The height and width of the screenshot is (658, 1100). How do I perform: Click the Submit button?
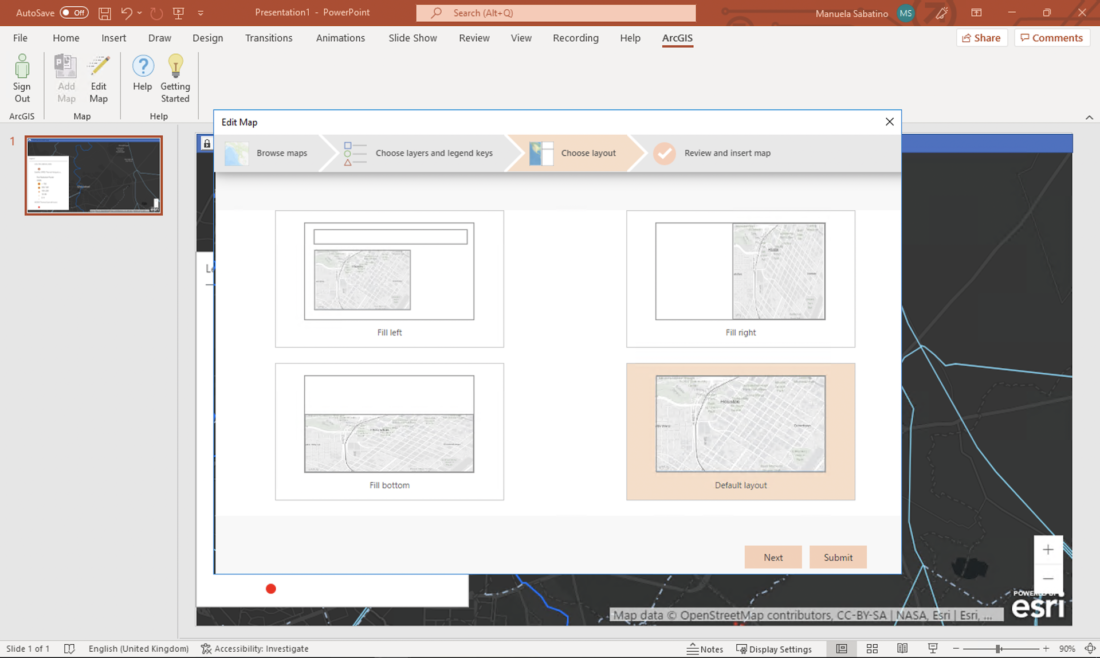[838, 557]
